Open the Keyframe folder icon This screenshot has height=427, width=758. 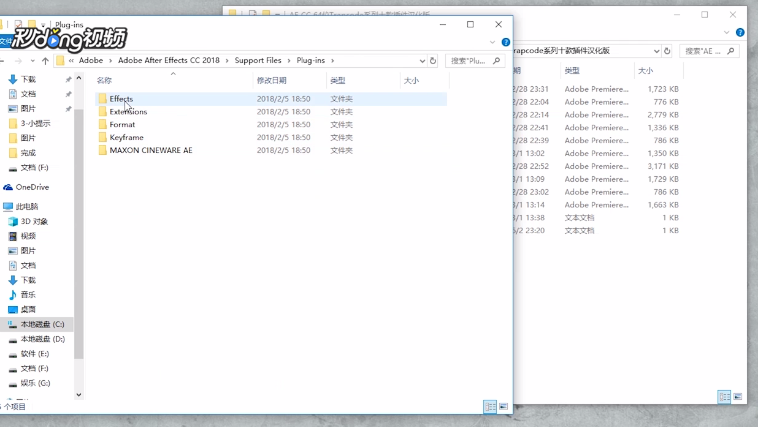[x=102, y=137]
